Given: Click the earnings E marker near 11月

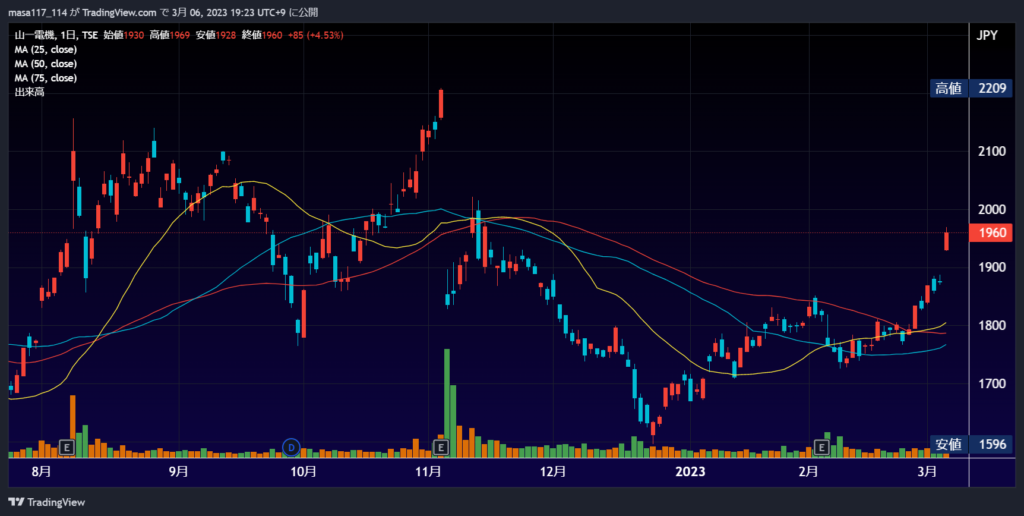Looking at the screenshot, I should pyautogui.click(x=441, y=447).
